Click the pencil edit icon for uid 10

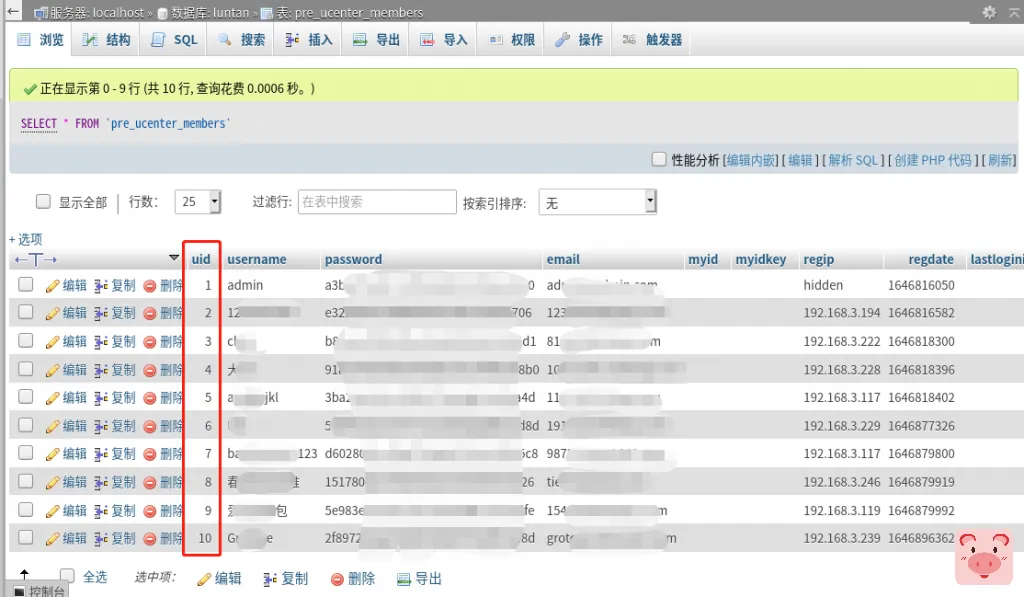coord(53,539)
